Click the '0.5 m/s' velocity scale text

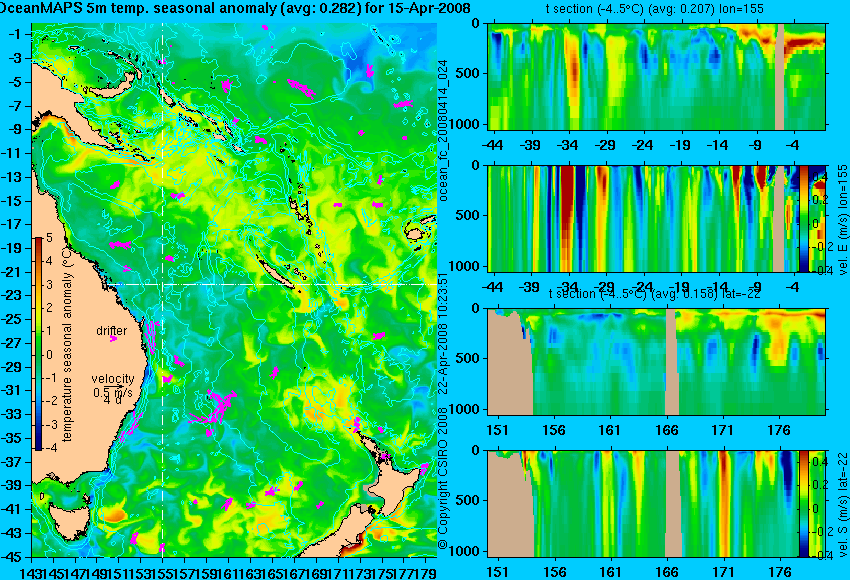click(113, 391)
